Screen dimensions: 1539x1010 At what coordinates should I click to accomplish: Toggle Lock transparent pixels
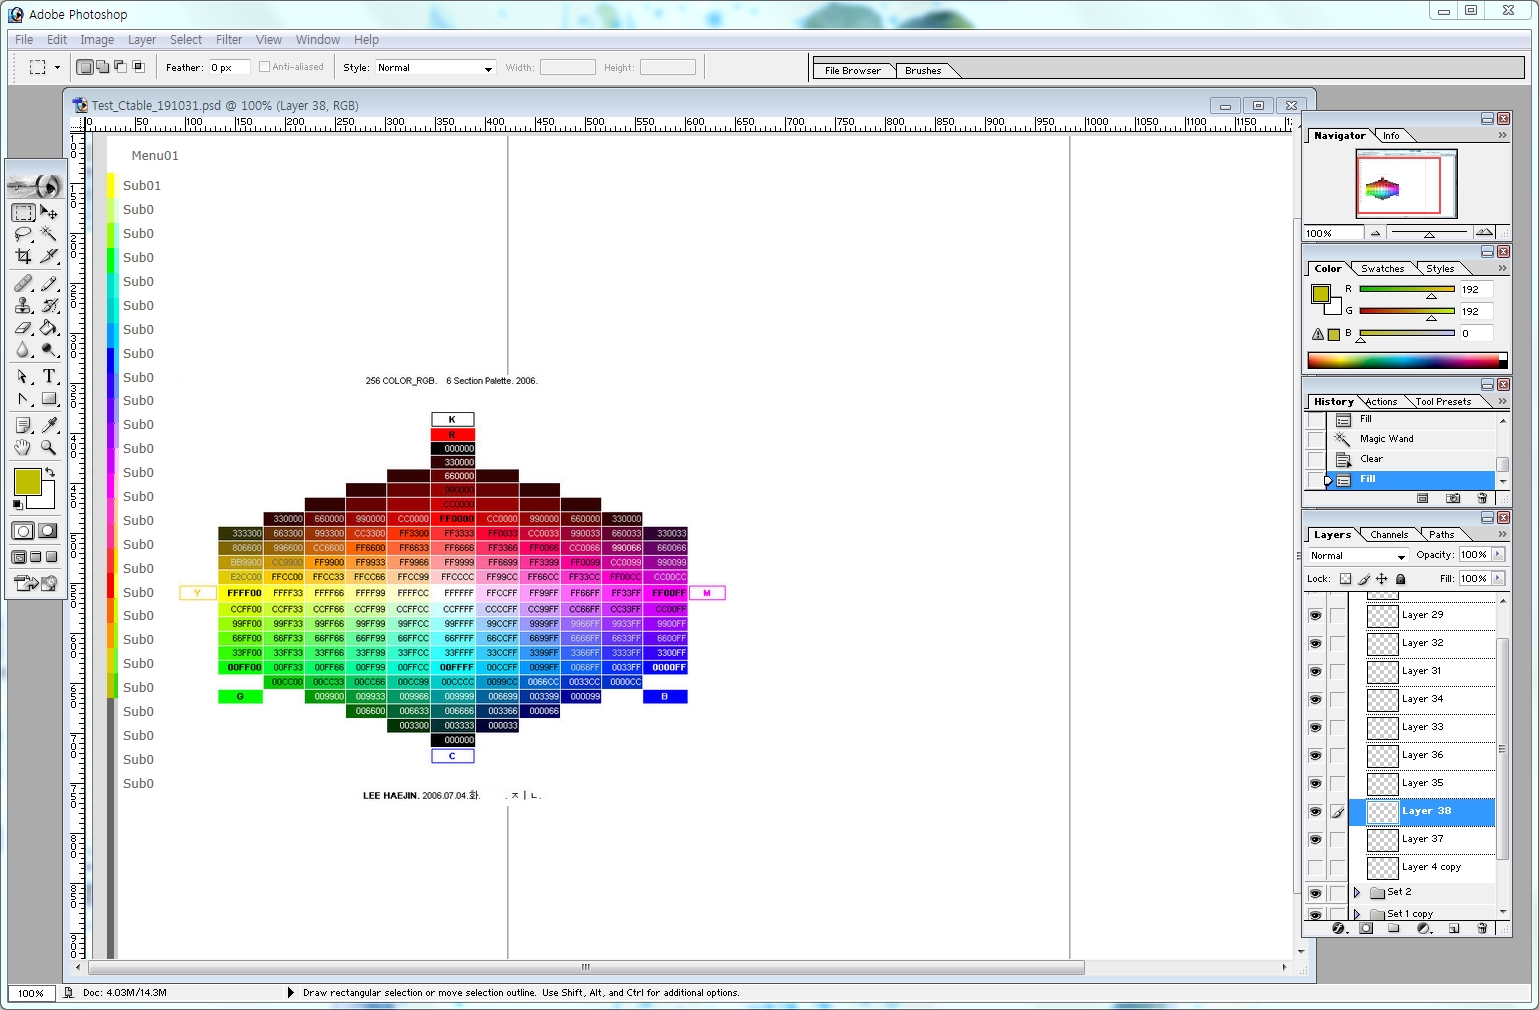(x=1345, y=579)
